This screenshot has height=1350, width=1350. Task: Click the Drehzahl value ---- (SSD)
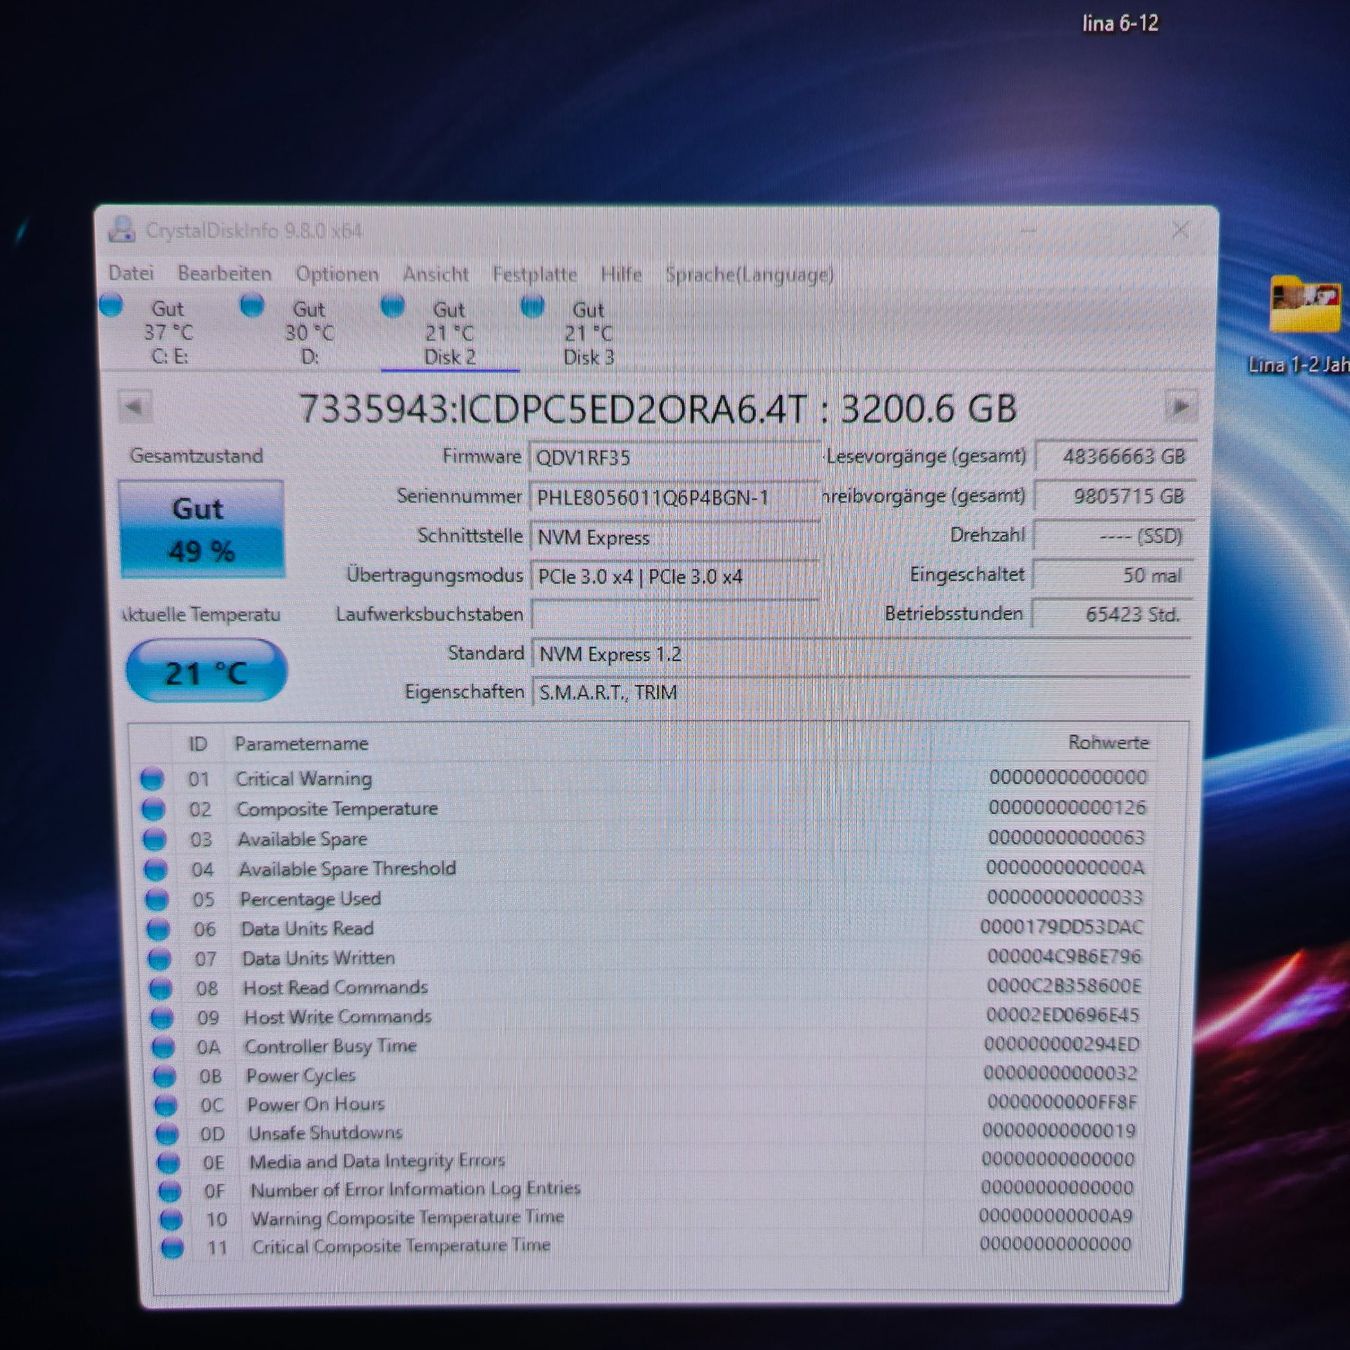[1113, 536]
